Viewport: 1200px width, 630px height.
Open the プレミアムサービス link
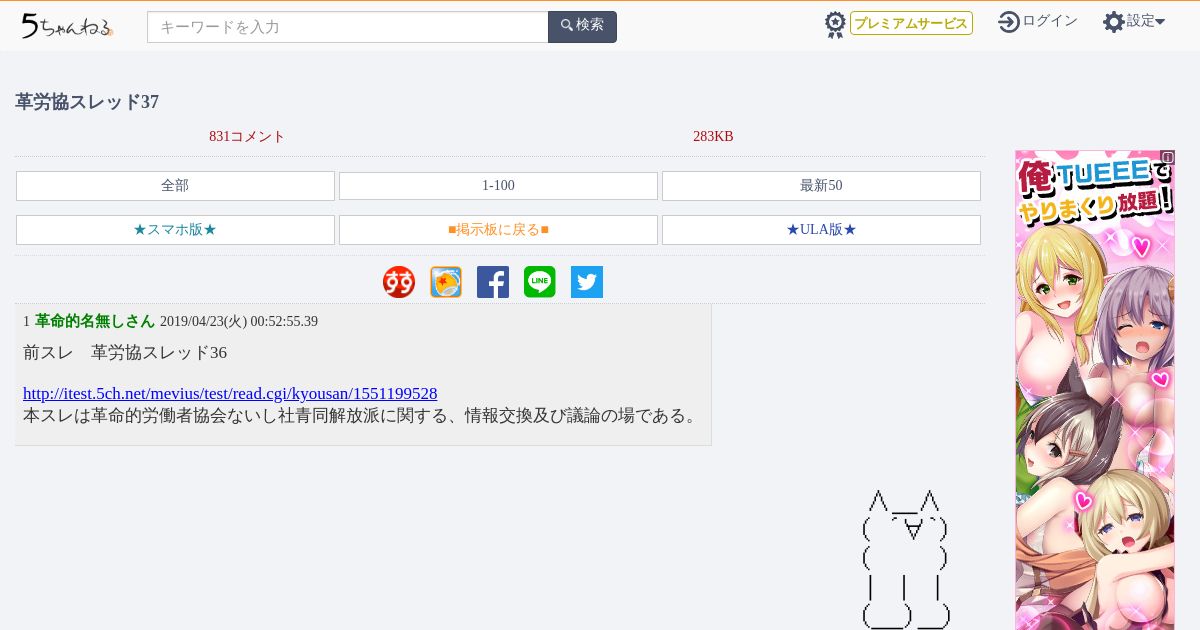tap(911, 23)
